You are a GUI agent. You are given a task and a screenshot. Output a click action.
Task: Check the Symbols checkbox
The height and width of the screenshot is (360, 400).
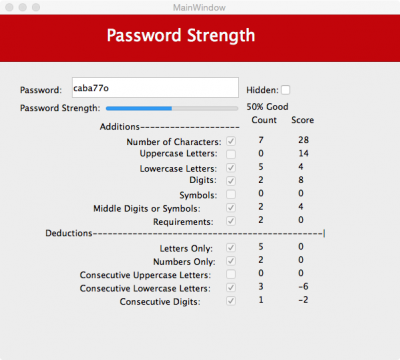231,194
